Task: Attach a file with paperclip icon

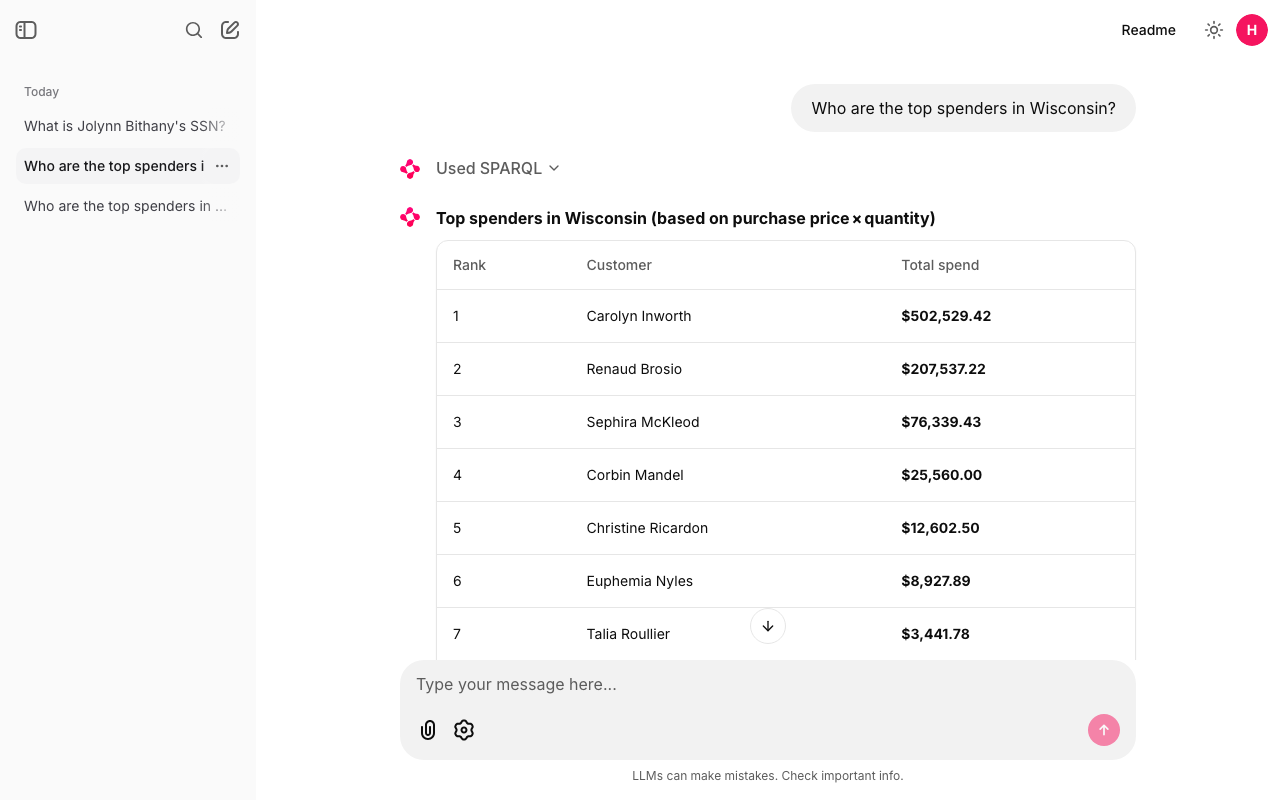Action: pyautogui.click(x=428, y=730)
